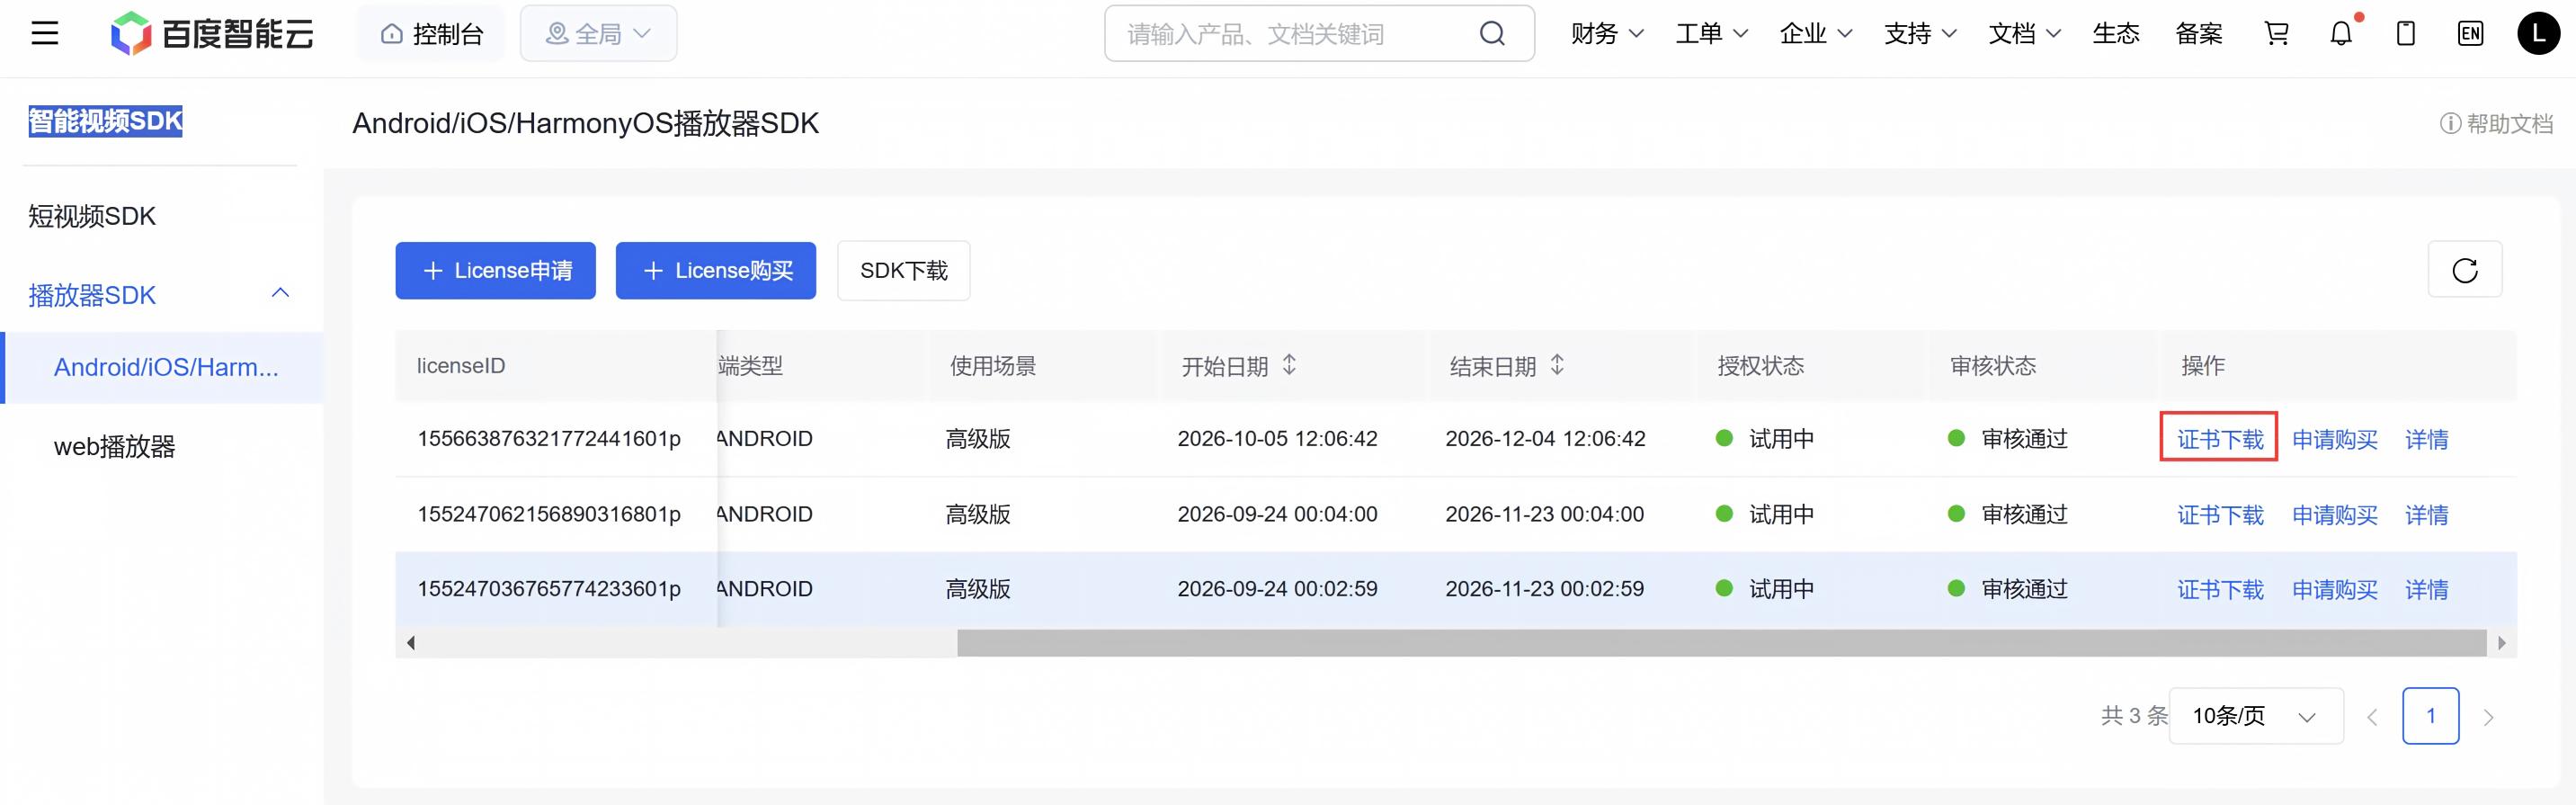Expand the 财务 menu
2576x805 pixels.
point(1607,34)
